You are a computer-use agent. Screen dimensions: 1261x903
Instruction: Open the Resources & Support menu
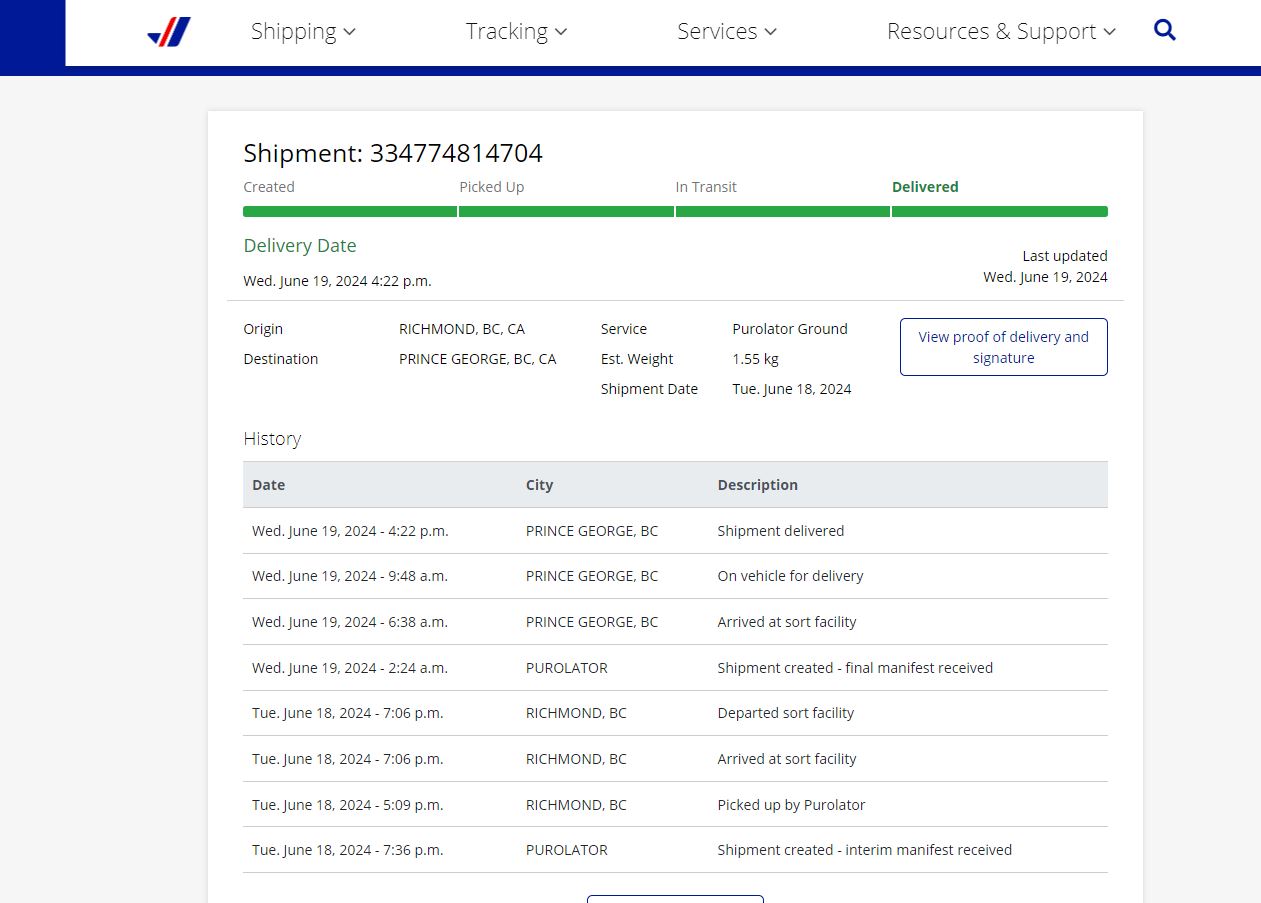[1001, 31]
